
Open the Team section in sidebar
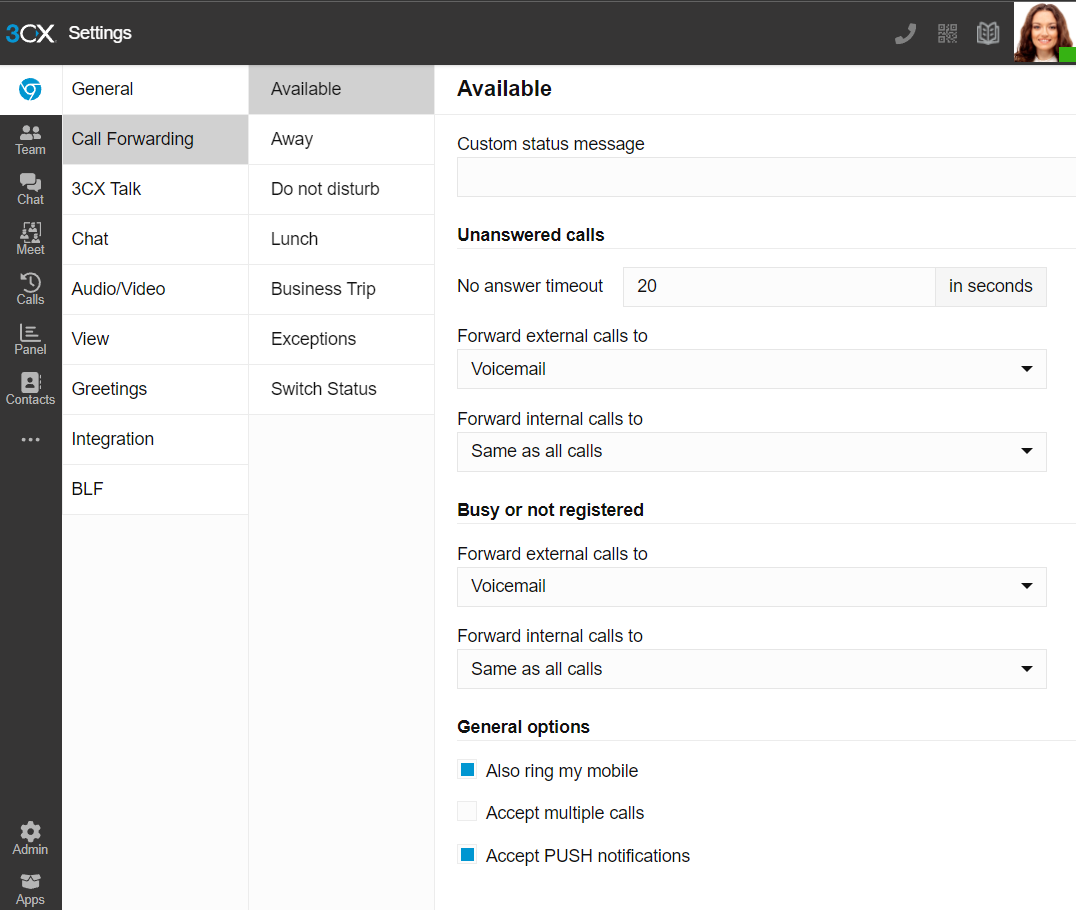coord(30,140)
